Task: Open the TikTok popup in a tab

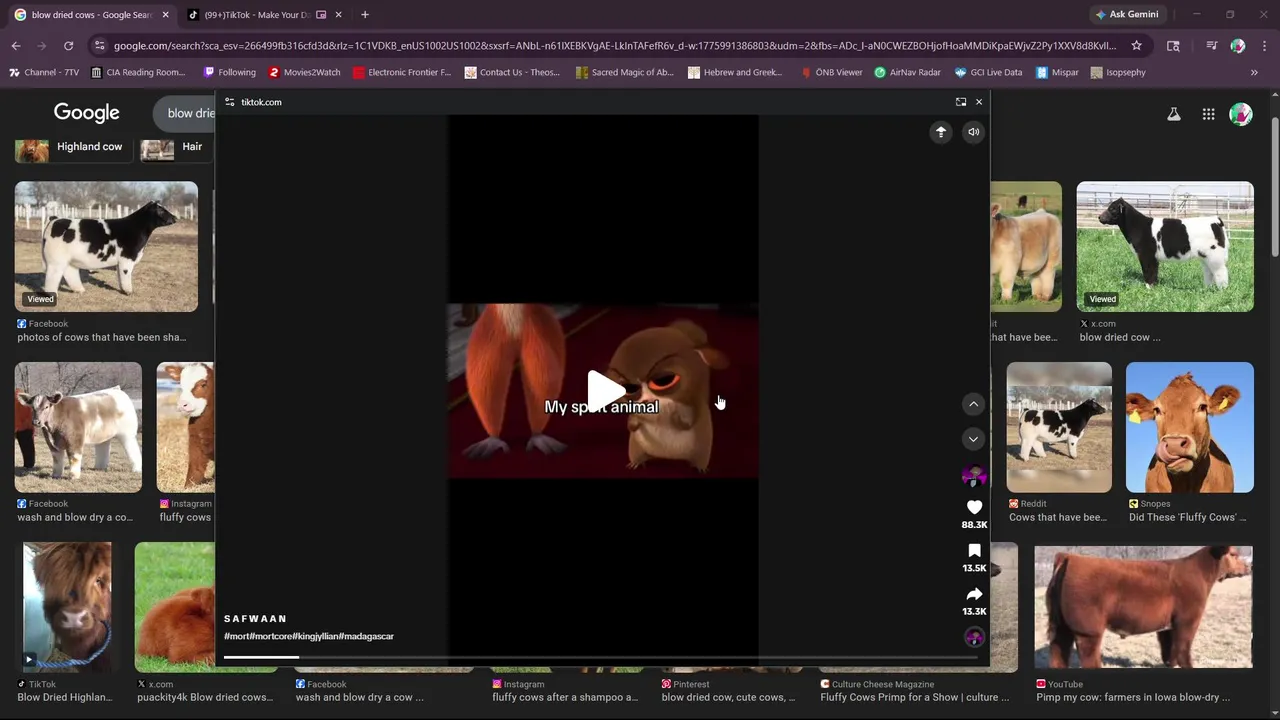Action: pos(961,102)
